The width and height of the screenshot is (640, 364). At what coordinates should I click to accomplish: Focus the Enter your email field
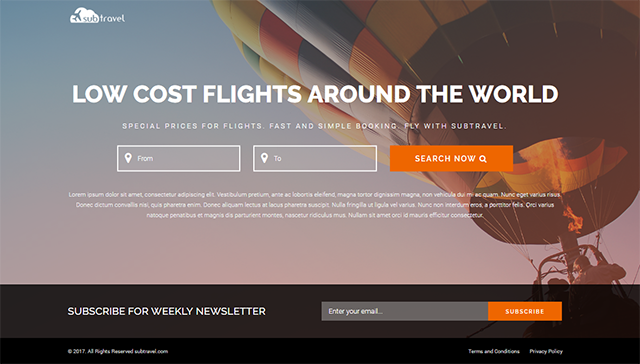pyautogui.click(x=405, y=311)
